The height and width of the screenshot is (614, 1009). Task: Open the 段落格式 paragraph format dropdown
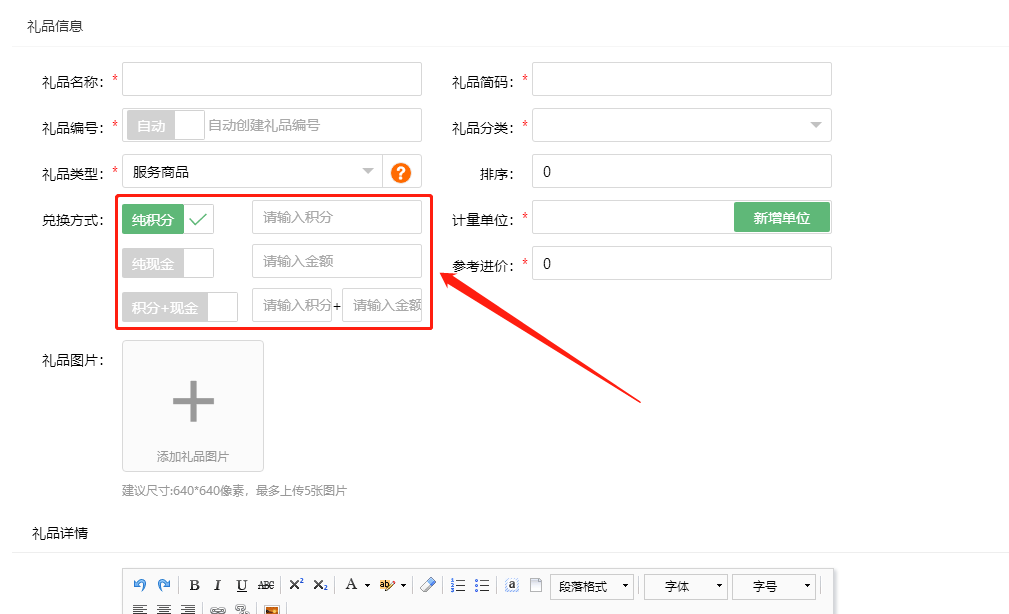click(591, 586)
